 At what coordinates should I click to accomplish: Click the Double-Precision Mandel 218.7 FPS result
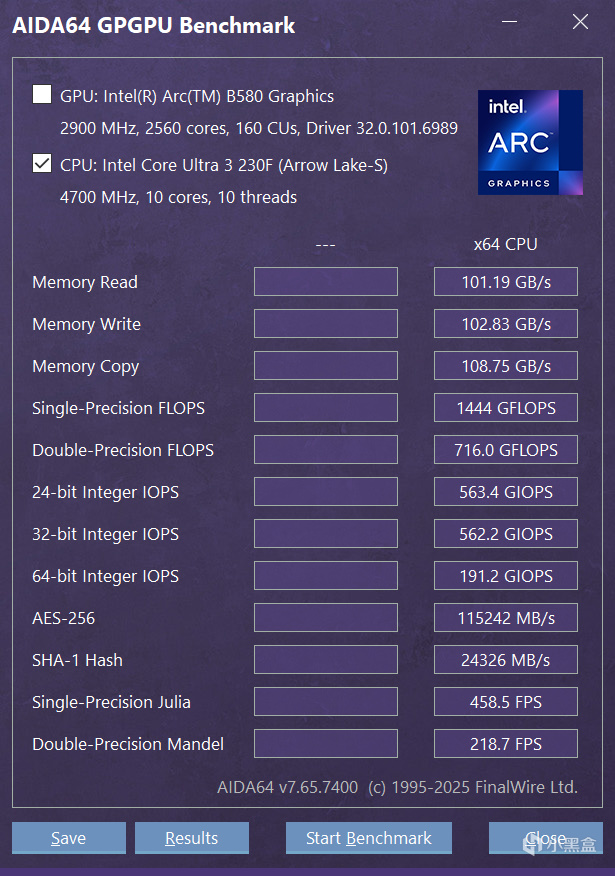point(505,744)
